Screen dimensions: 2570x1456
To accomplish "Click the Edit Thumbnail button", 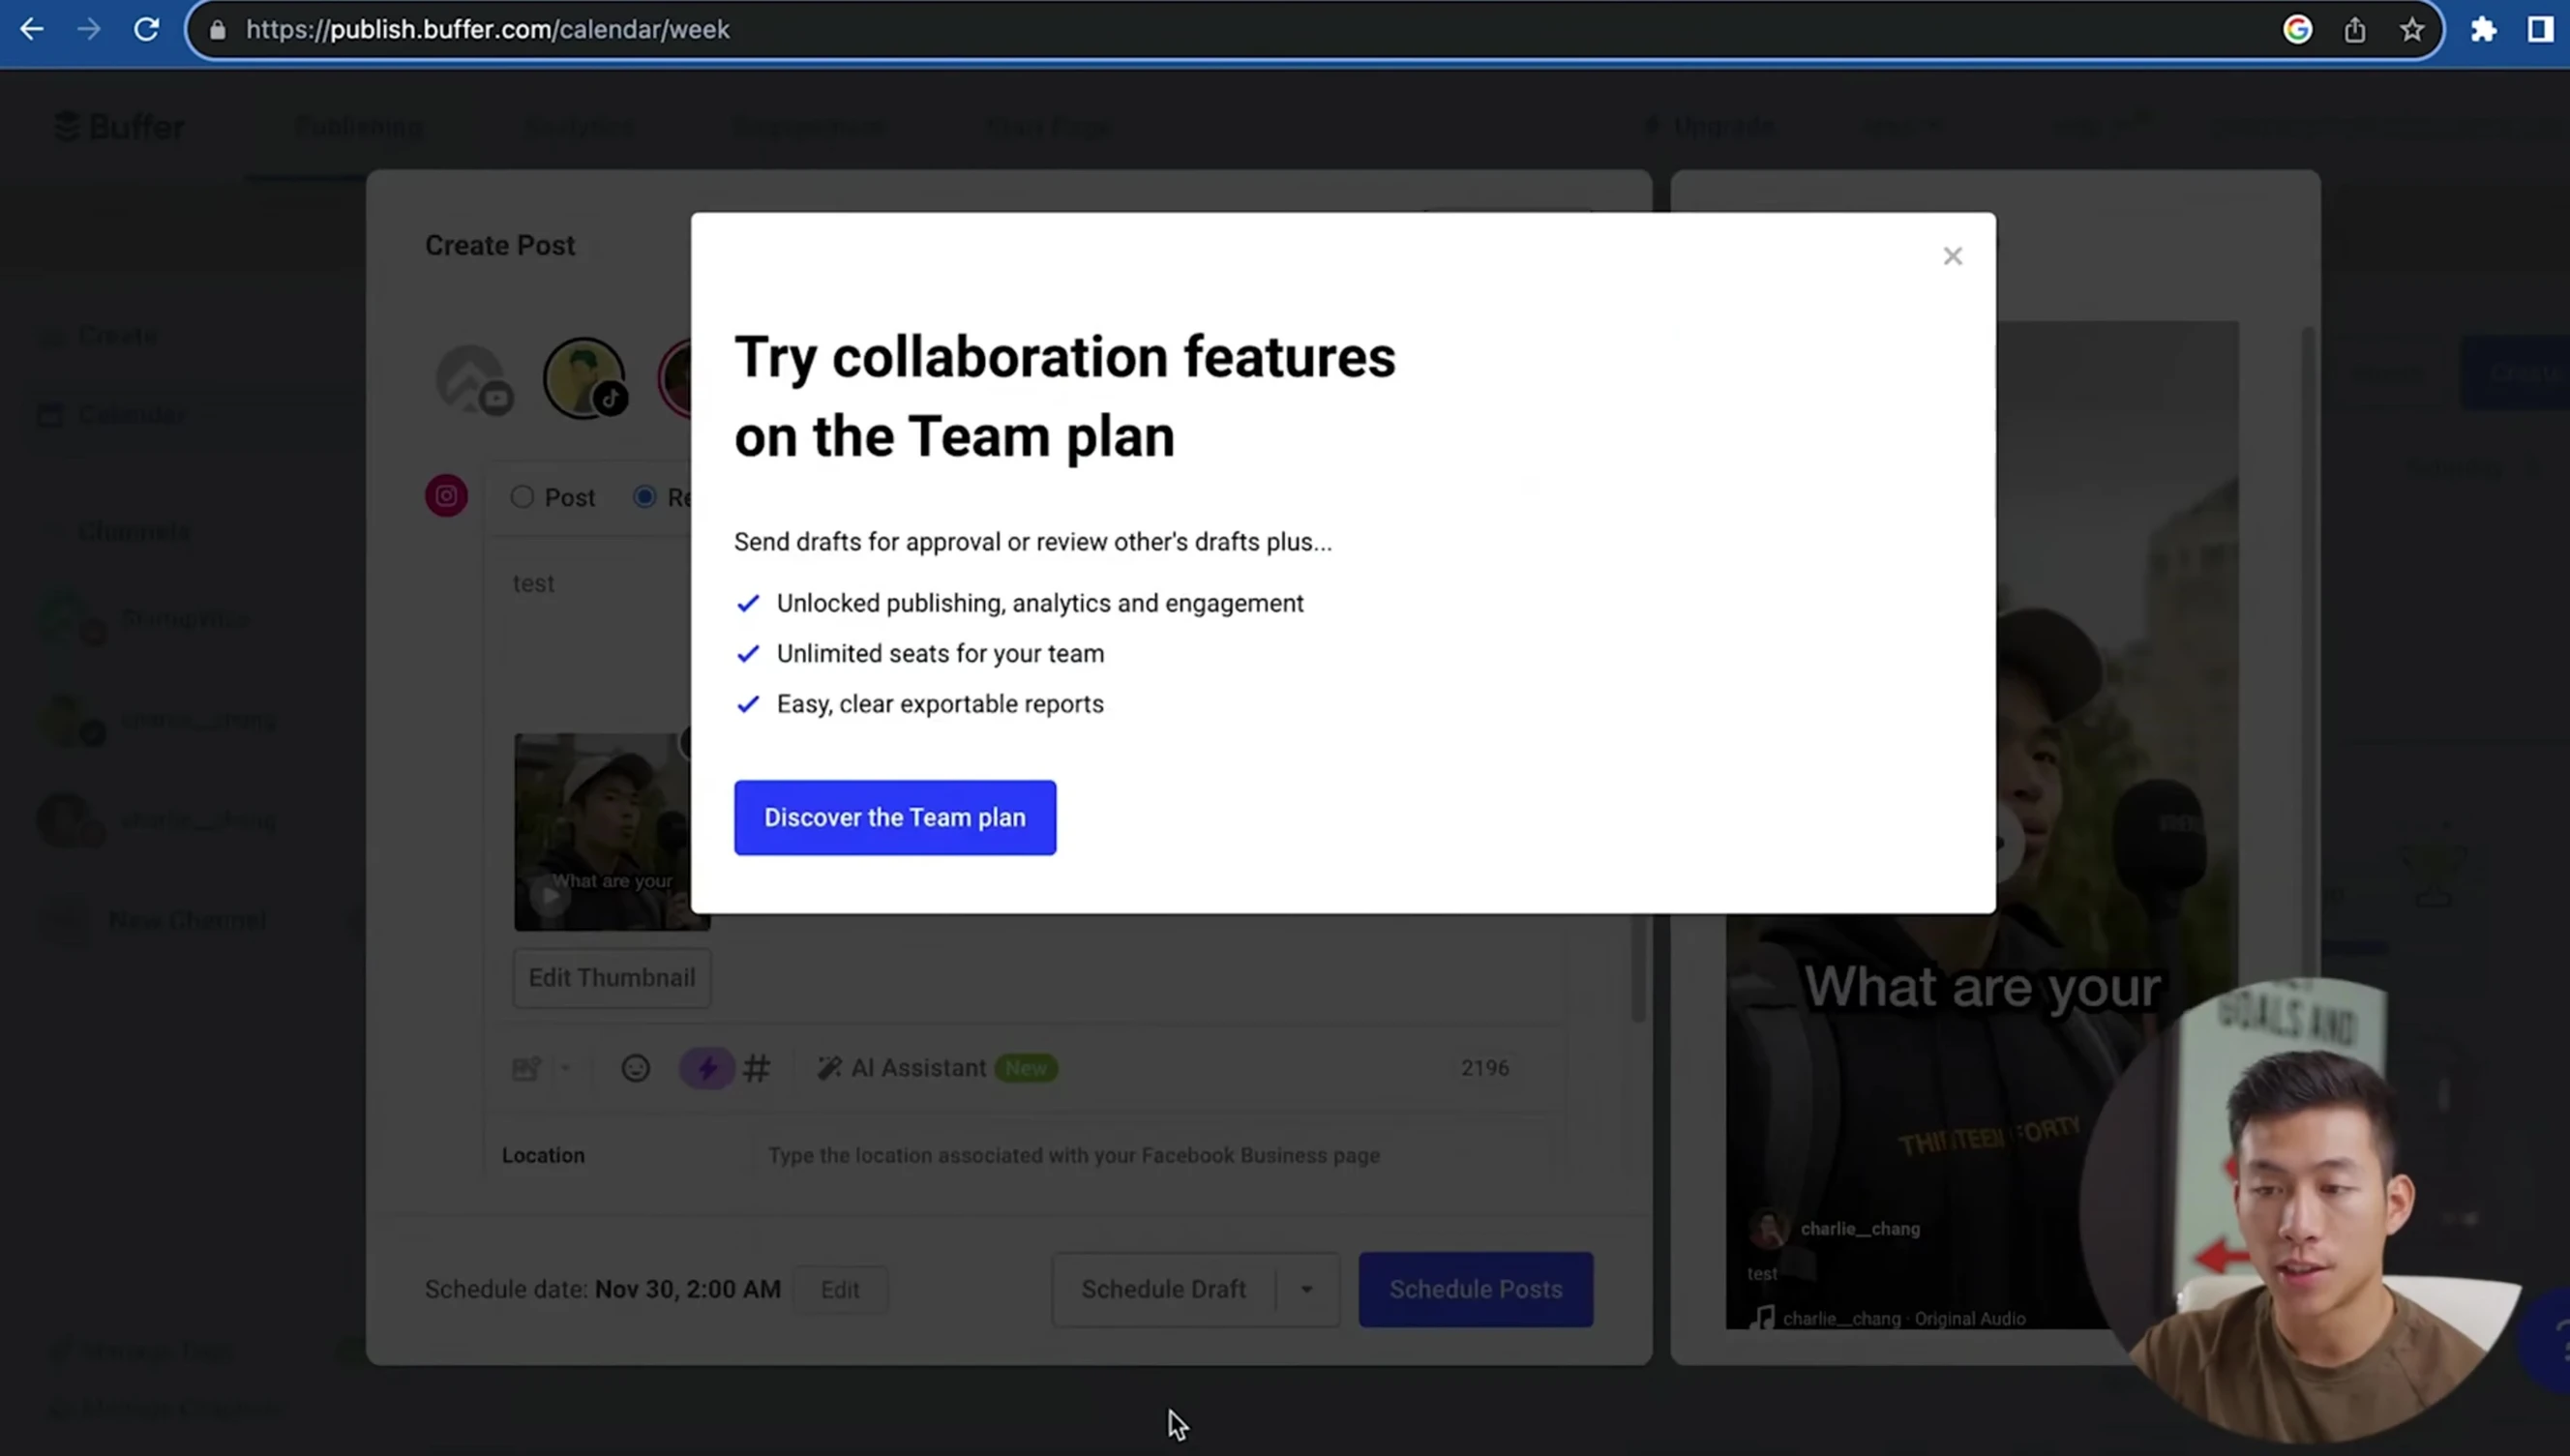I will pos(611,977).
